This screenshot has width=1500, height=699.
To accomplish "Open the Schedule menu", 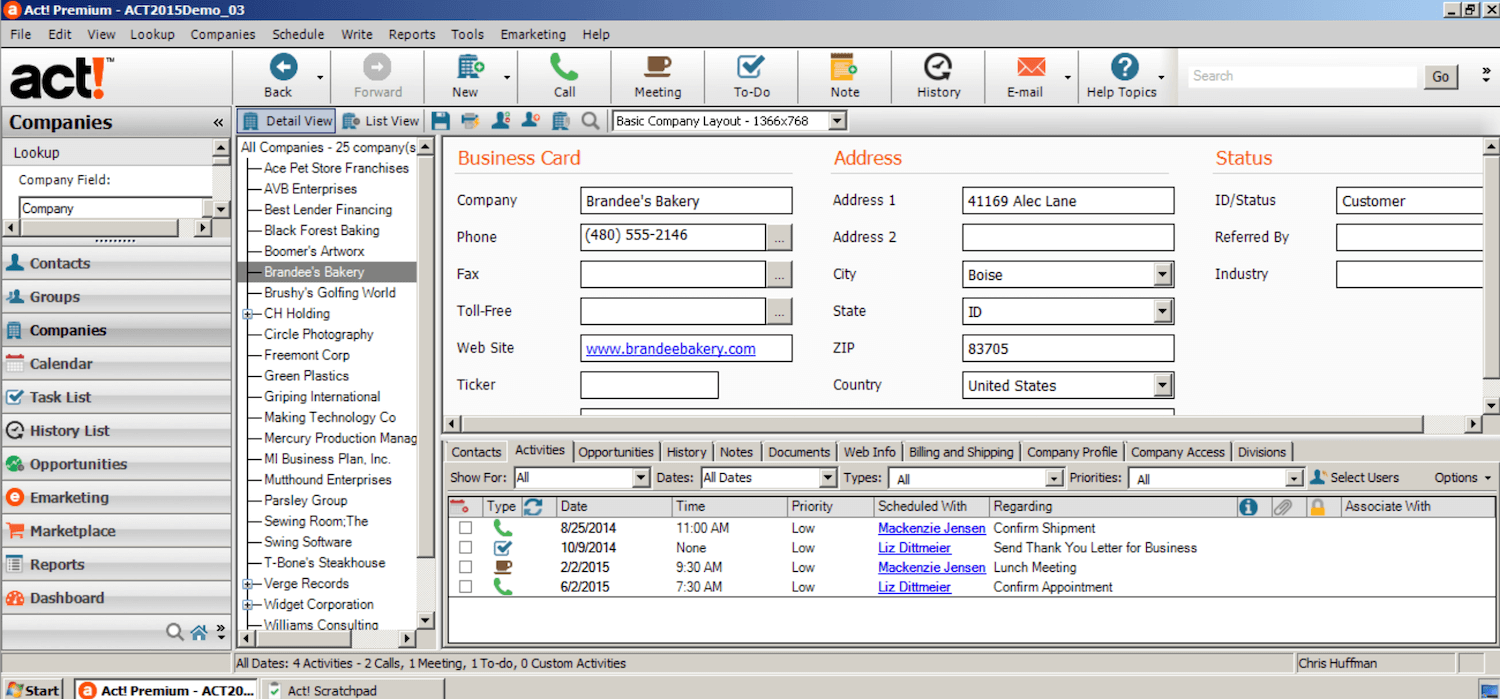I will [298, 34].
